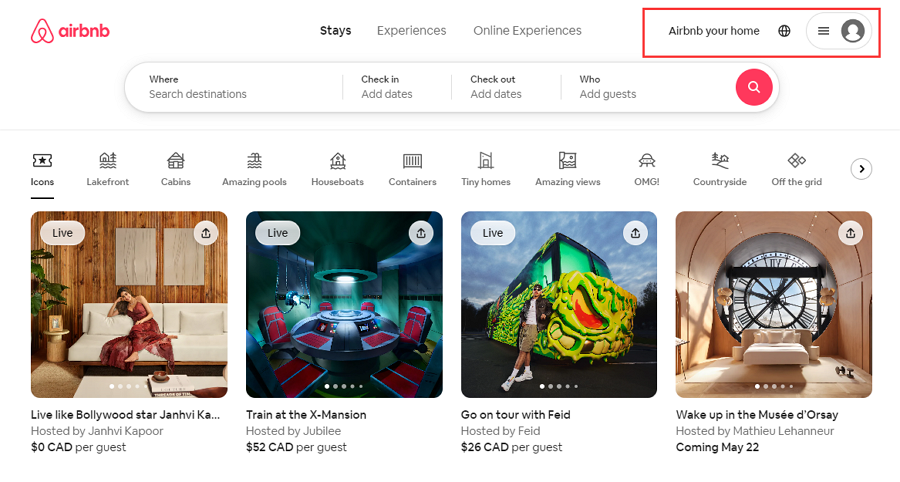Open the Who guests selector

[x=640, y=87]
